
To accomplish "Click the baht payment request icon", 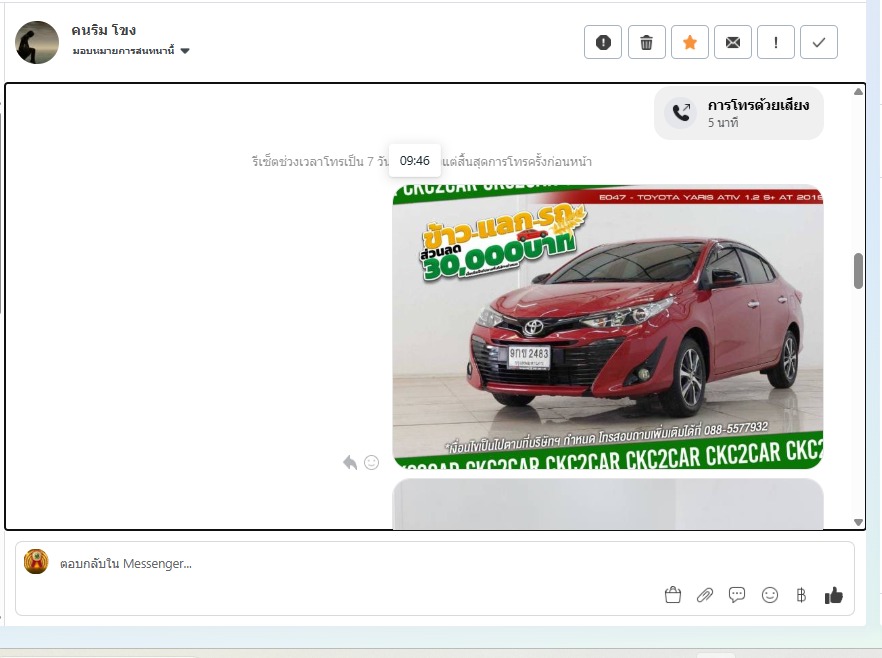I will click(801, 595).
